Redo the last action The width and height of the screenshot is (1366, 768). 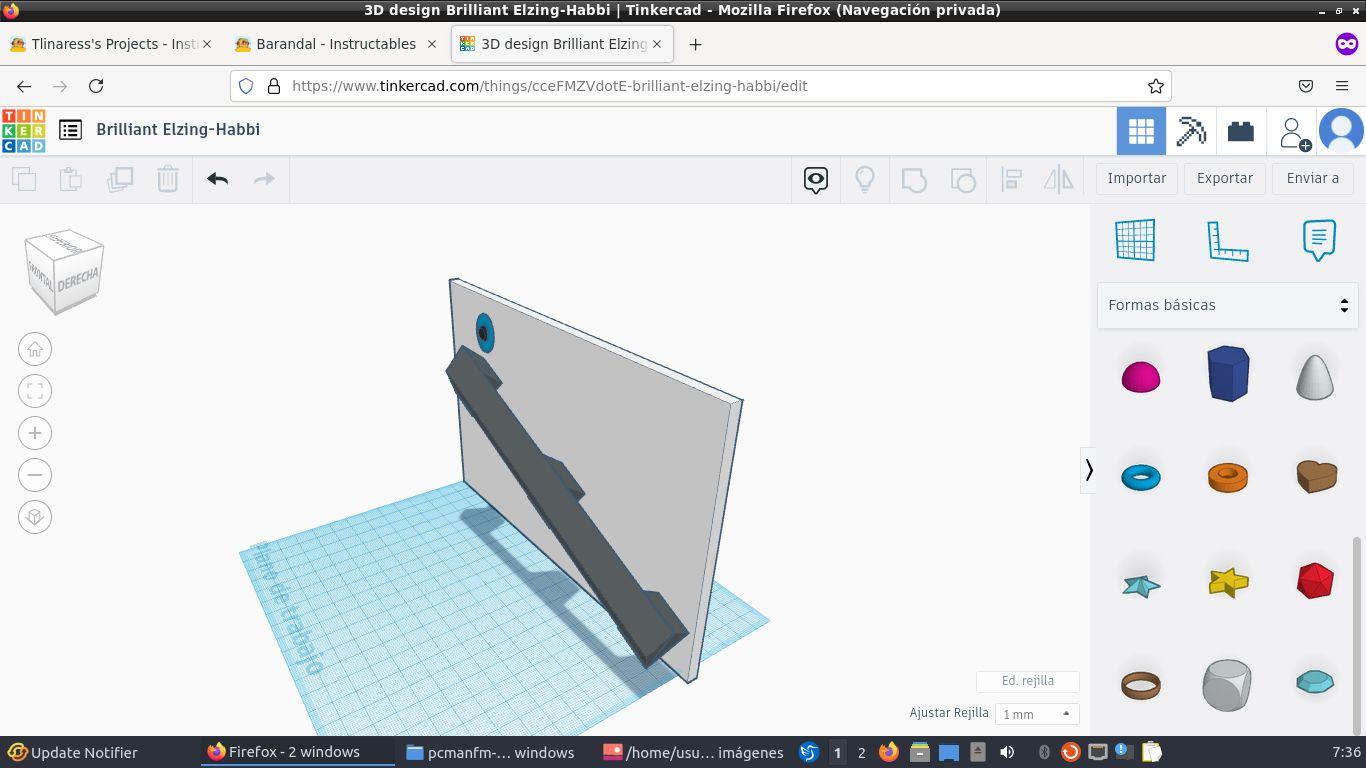tap(264, 179)
